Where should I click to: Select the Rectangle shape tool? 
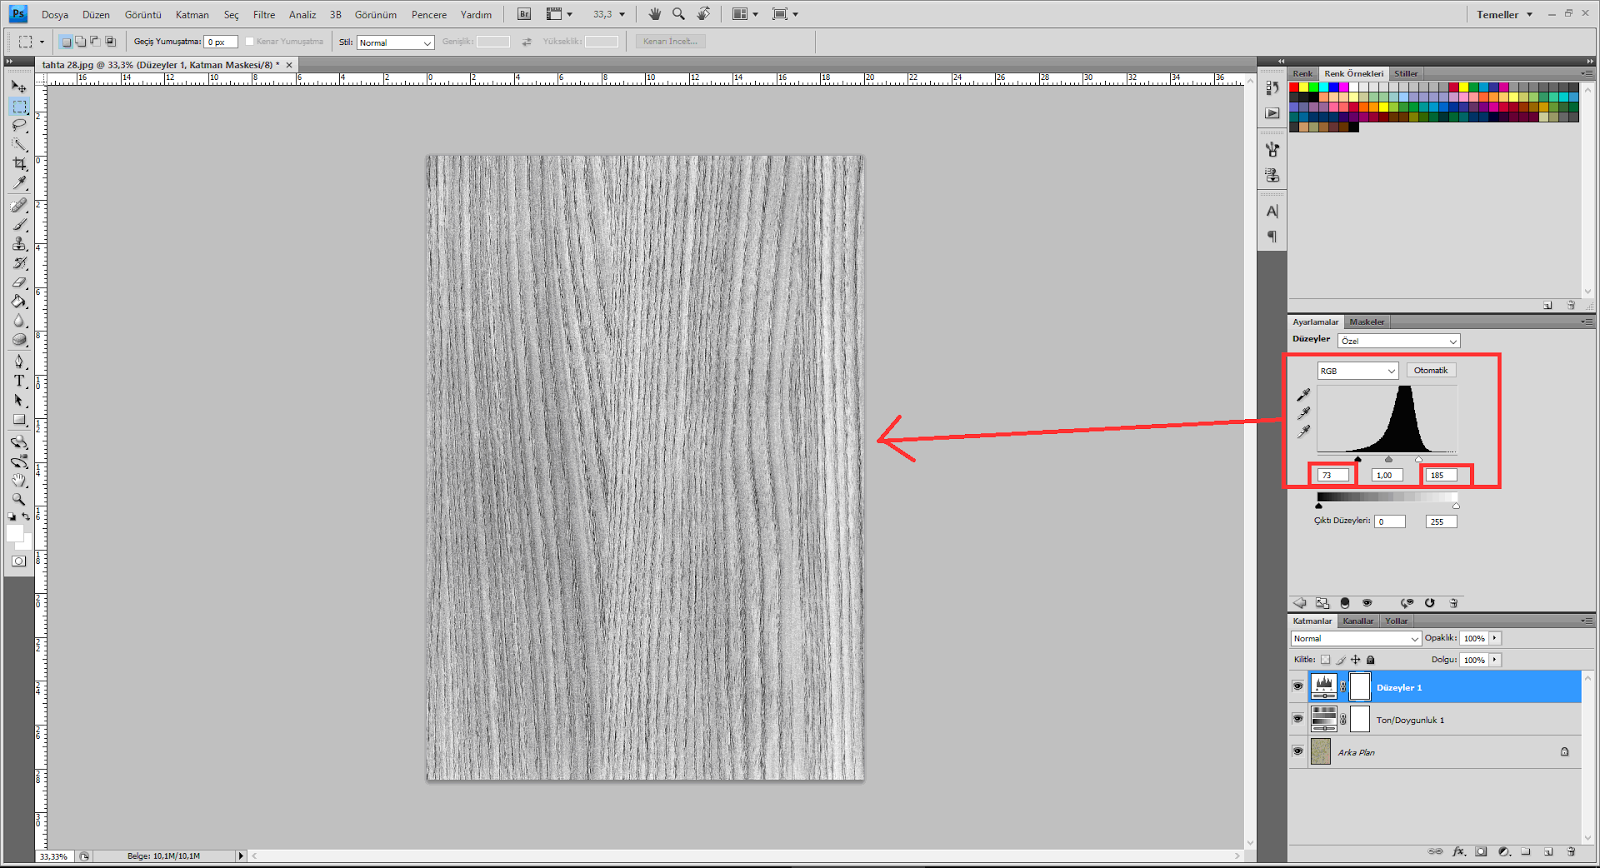coord(19,420)
